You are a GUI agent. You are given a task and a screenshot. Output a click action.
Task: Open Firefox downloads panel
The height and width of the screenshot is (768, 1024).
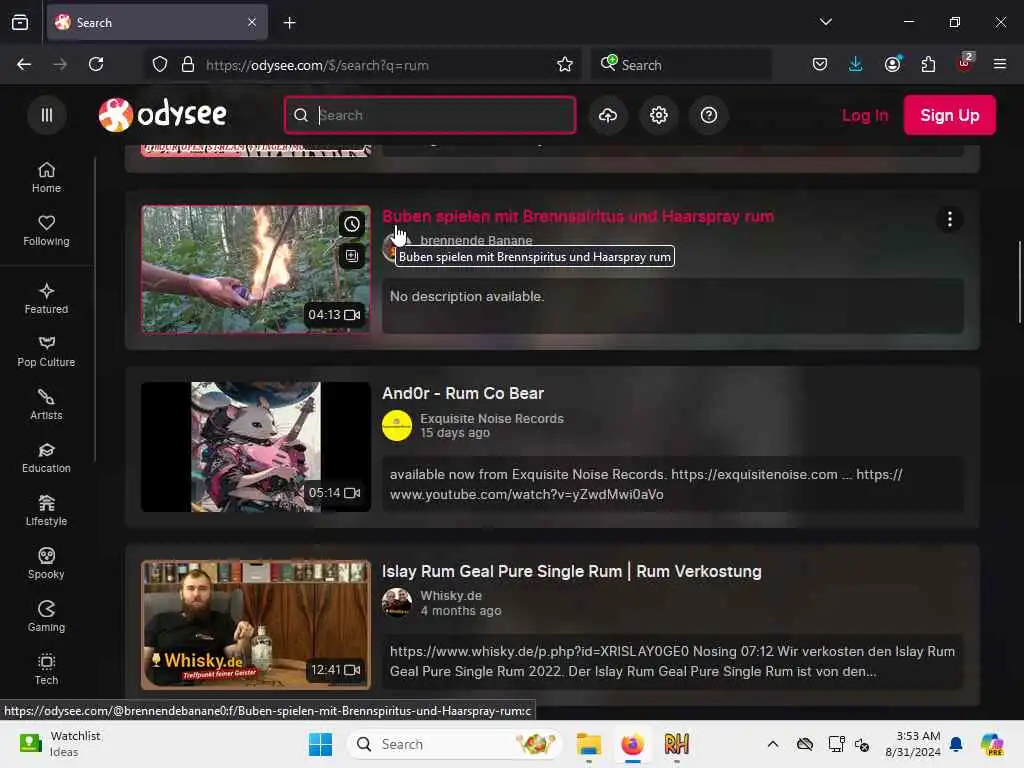[856, 64]
